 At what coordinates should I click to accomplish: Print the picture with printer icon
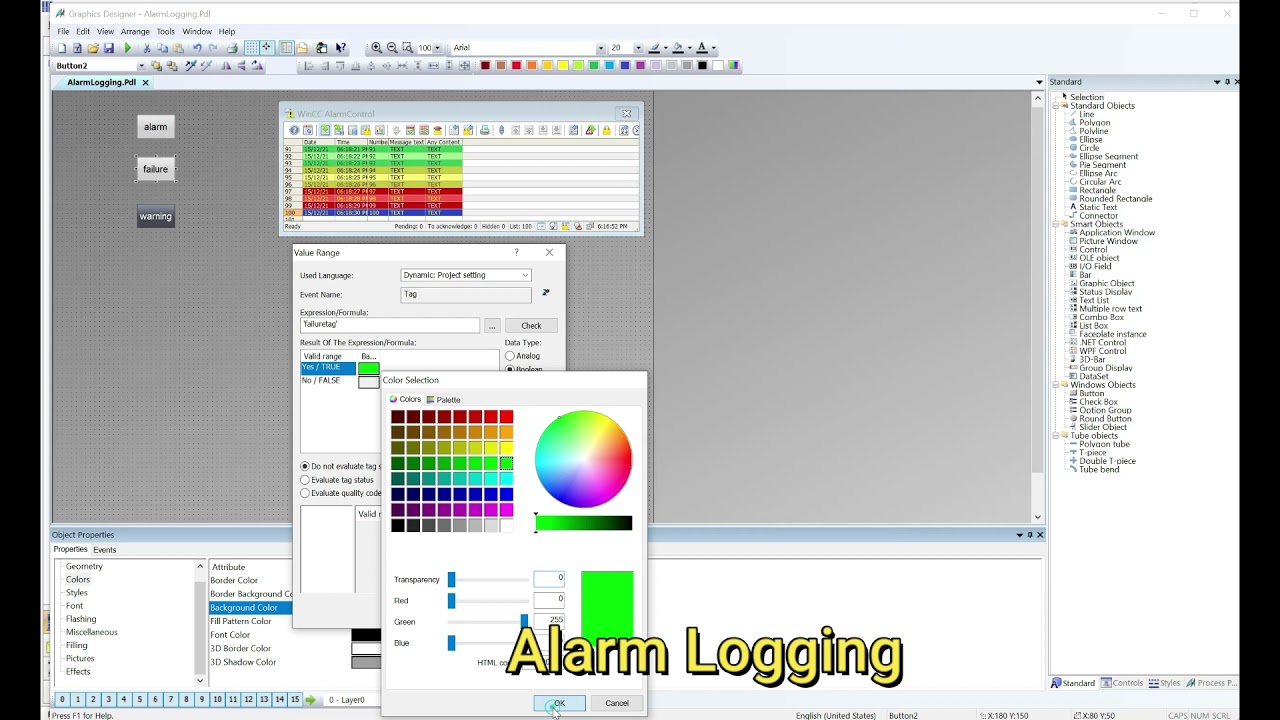[x=232, y=48]
